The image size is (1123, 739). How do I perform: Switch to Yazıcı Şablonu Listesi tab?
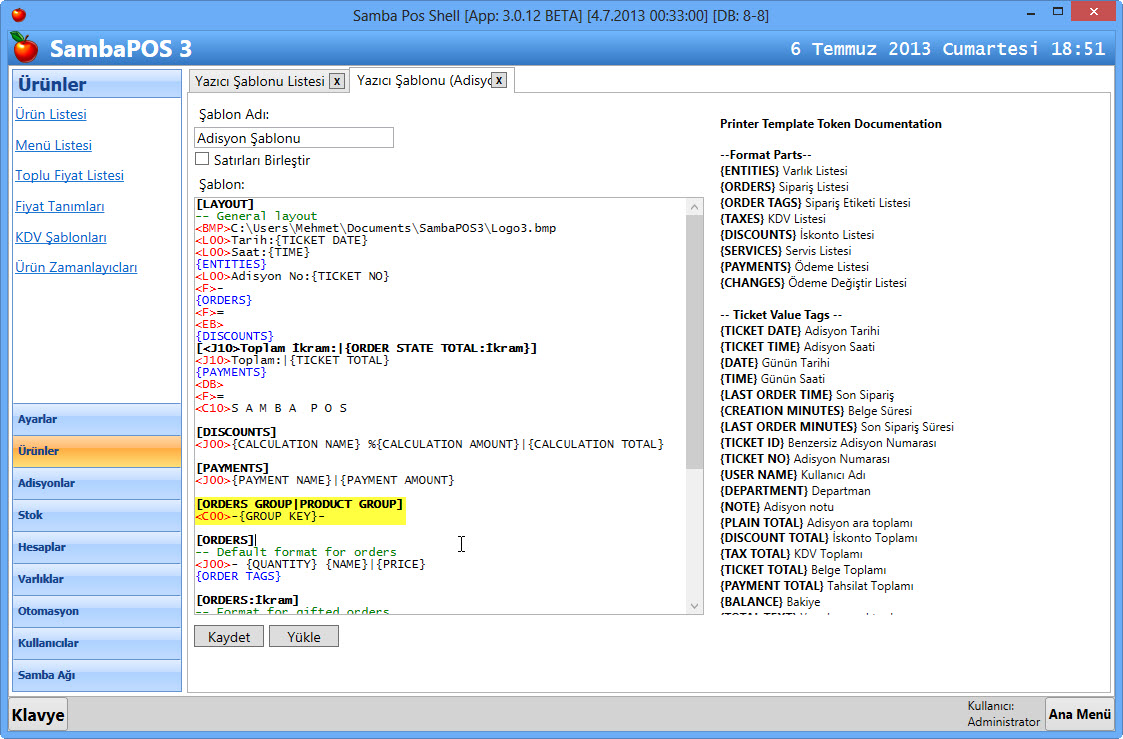tap(259, 81)
